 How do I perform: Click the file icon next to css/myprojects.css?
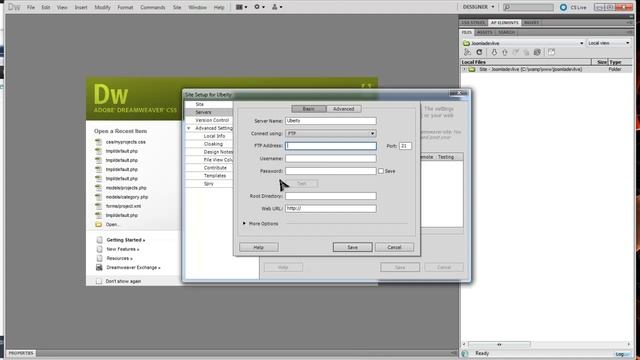[x=98, y=142]
